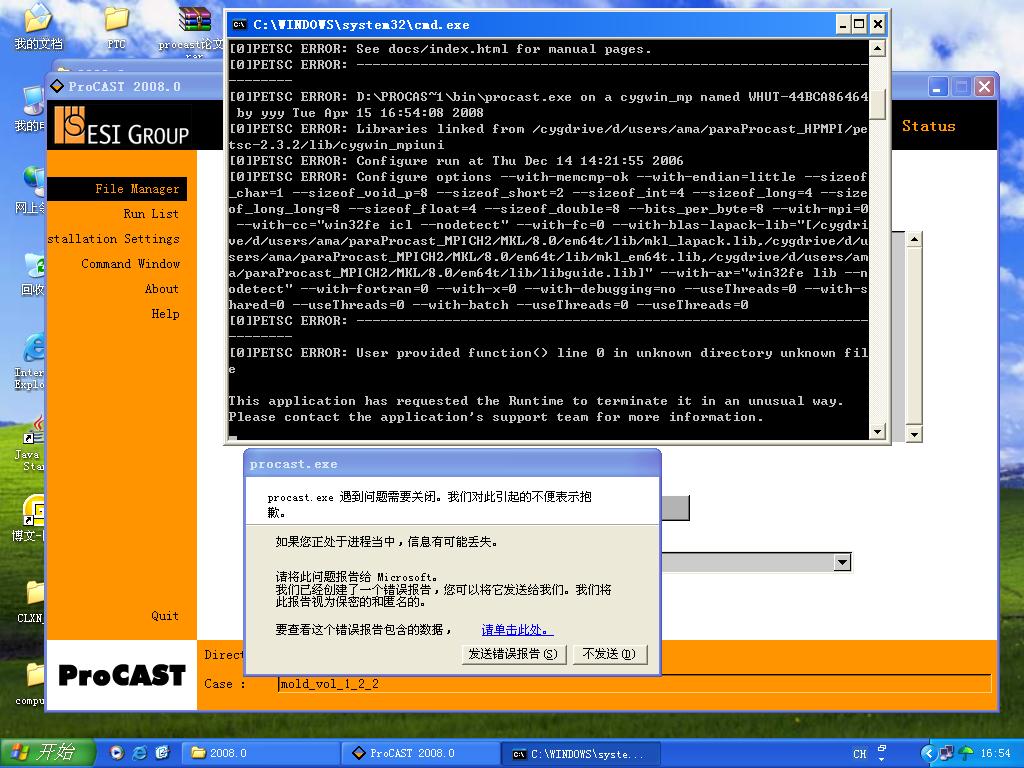Screen dimensions: 1024x768
Task: Click the cmd window scroll up arrow
Action: point(877,48)
